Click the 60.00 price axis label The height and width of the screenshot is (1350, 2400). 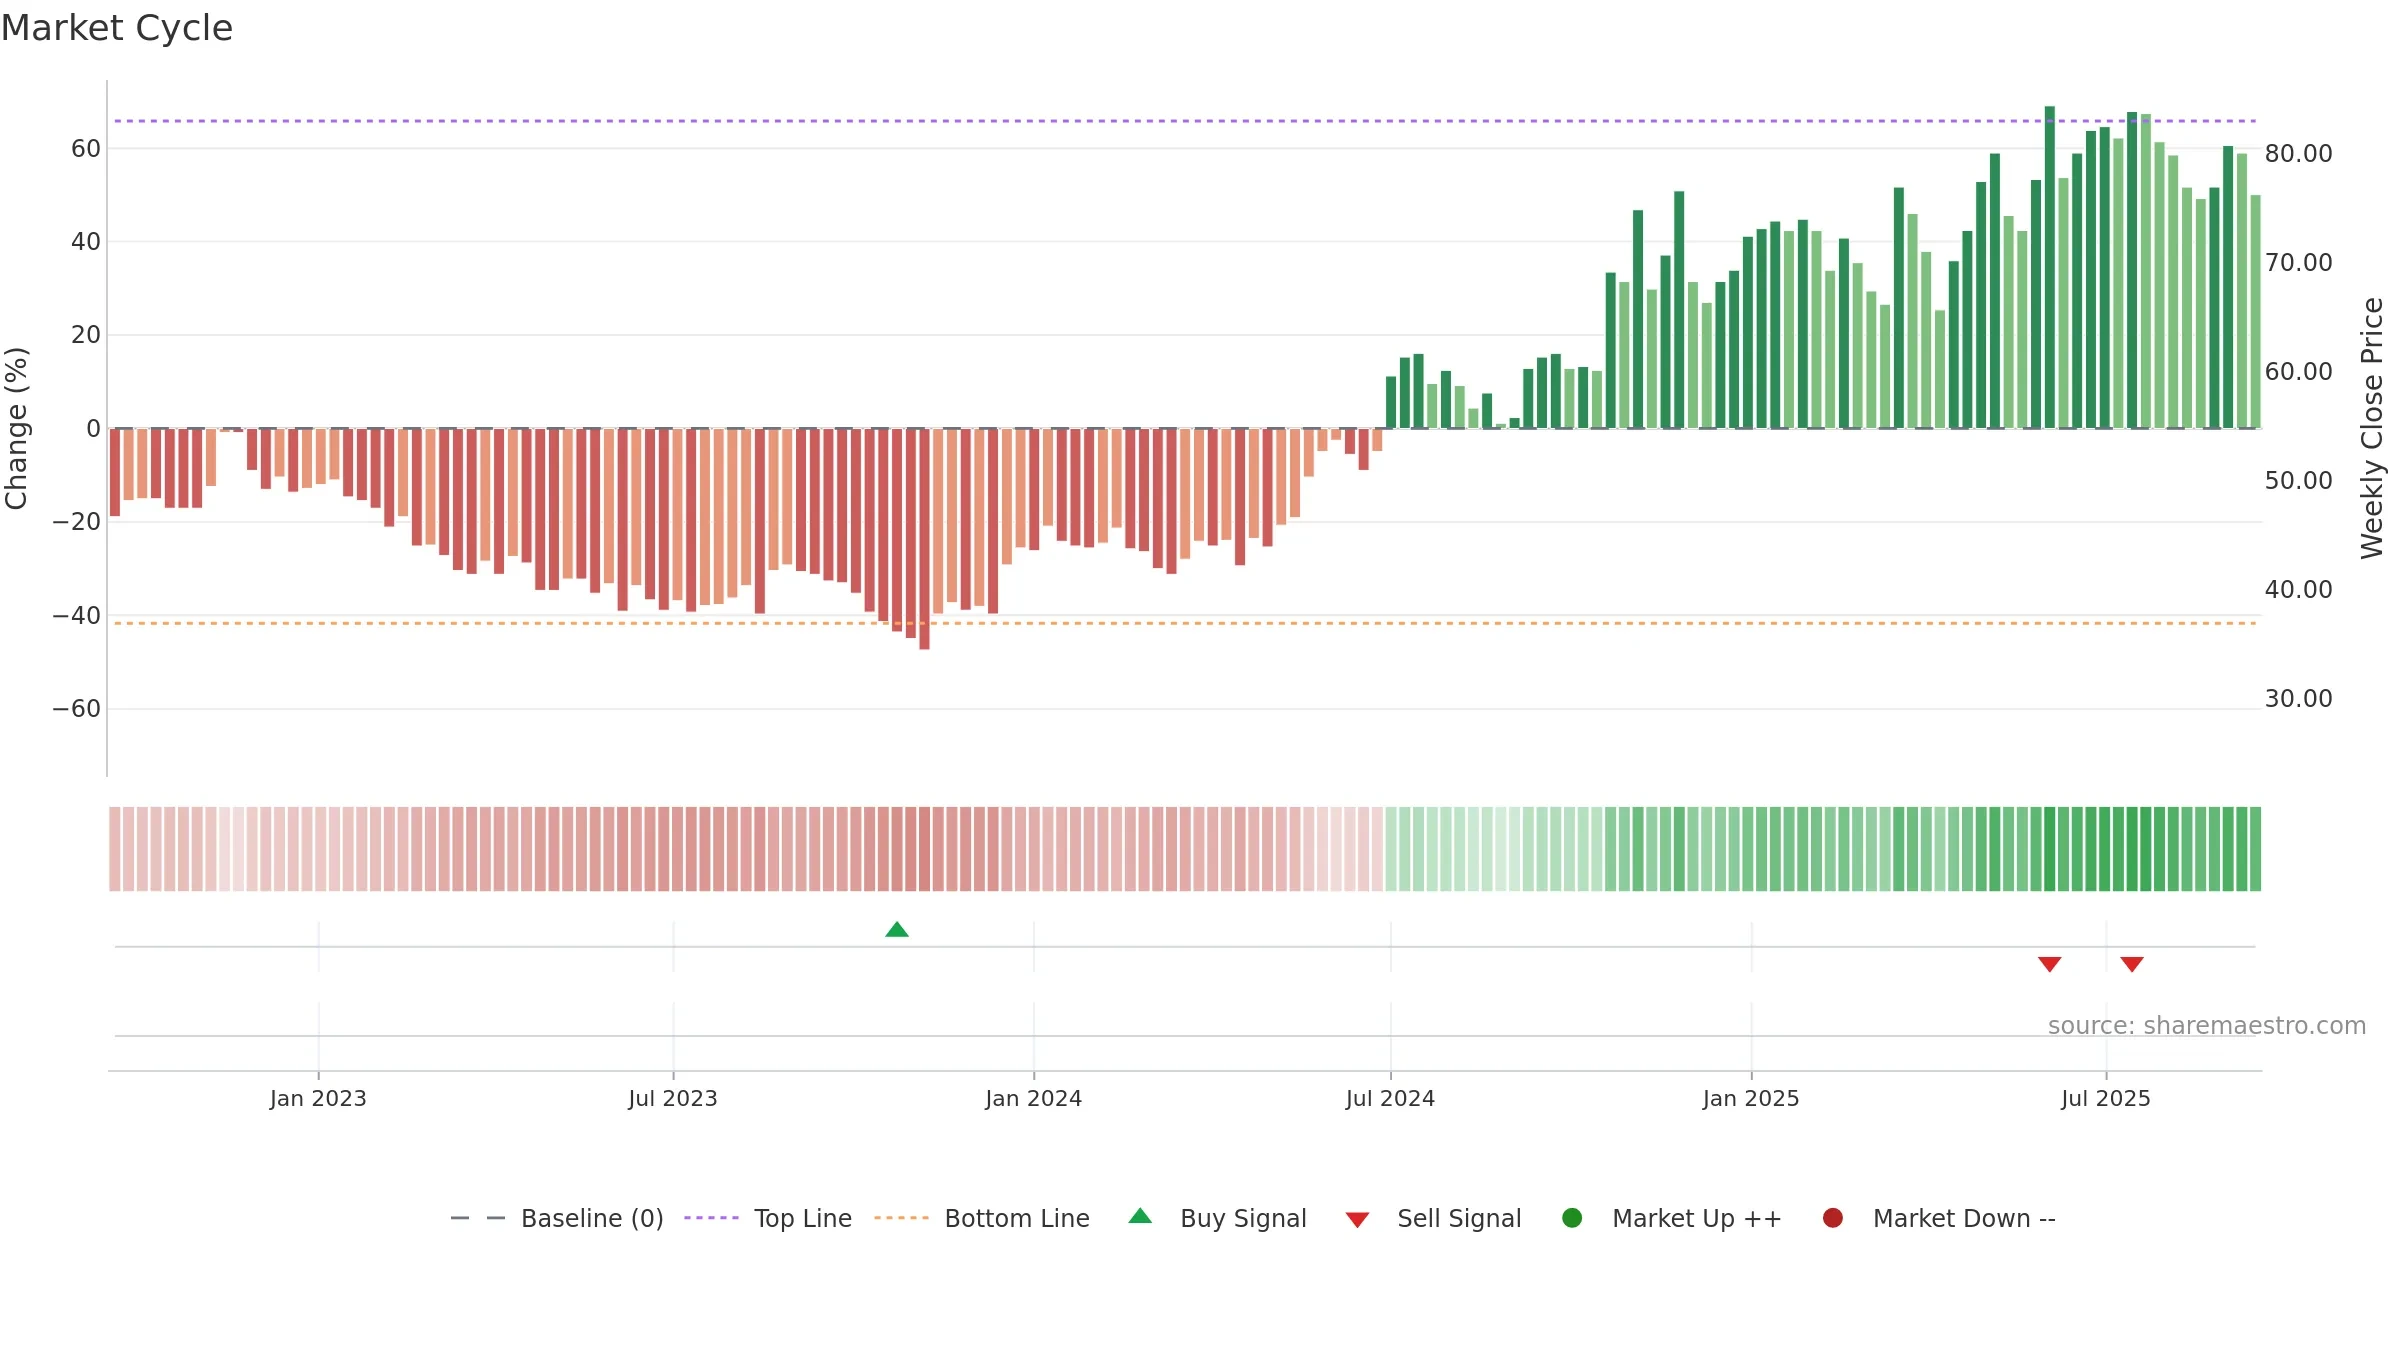click(2299, 372)
